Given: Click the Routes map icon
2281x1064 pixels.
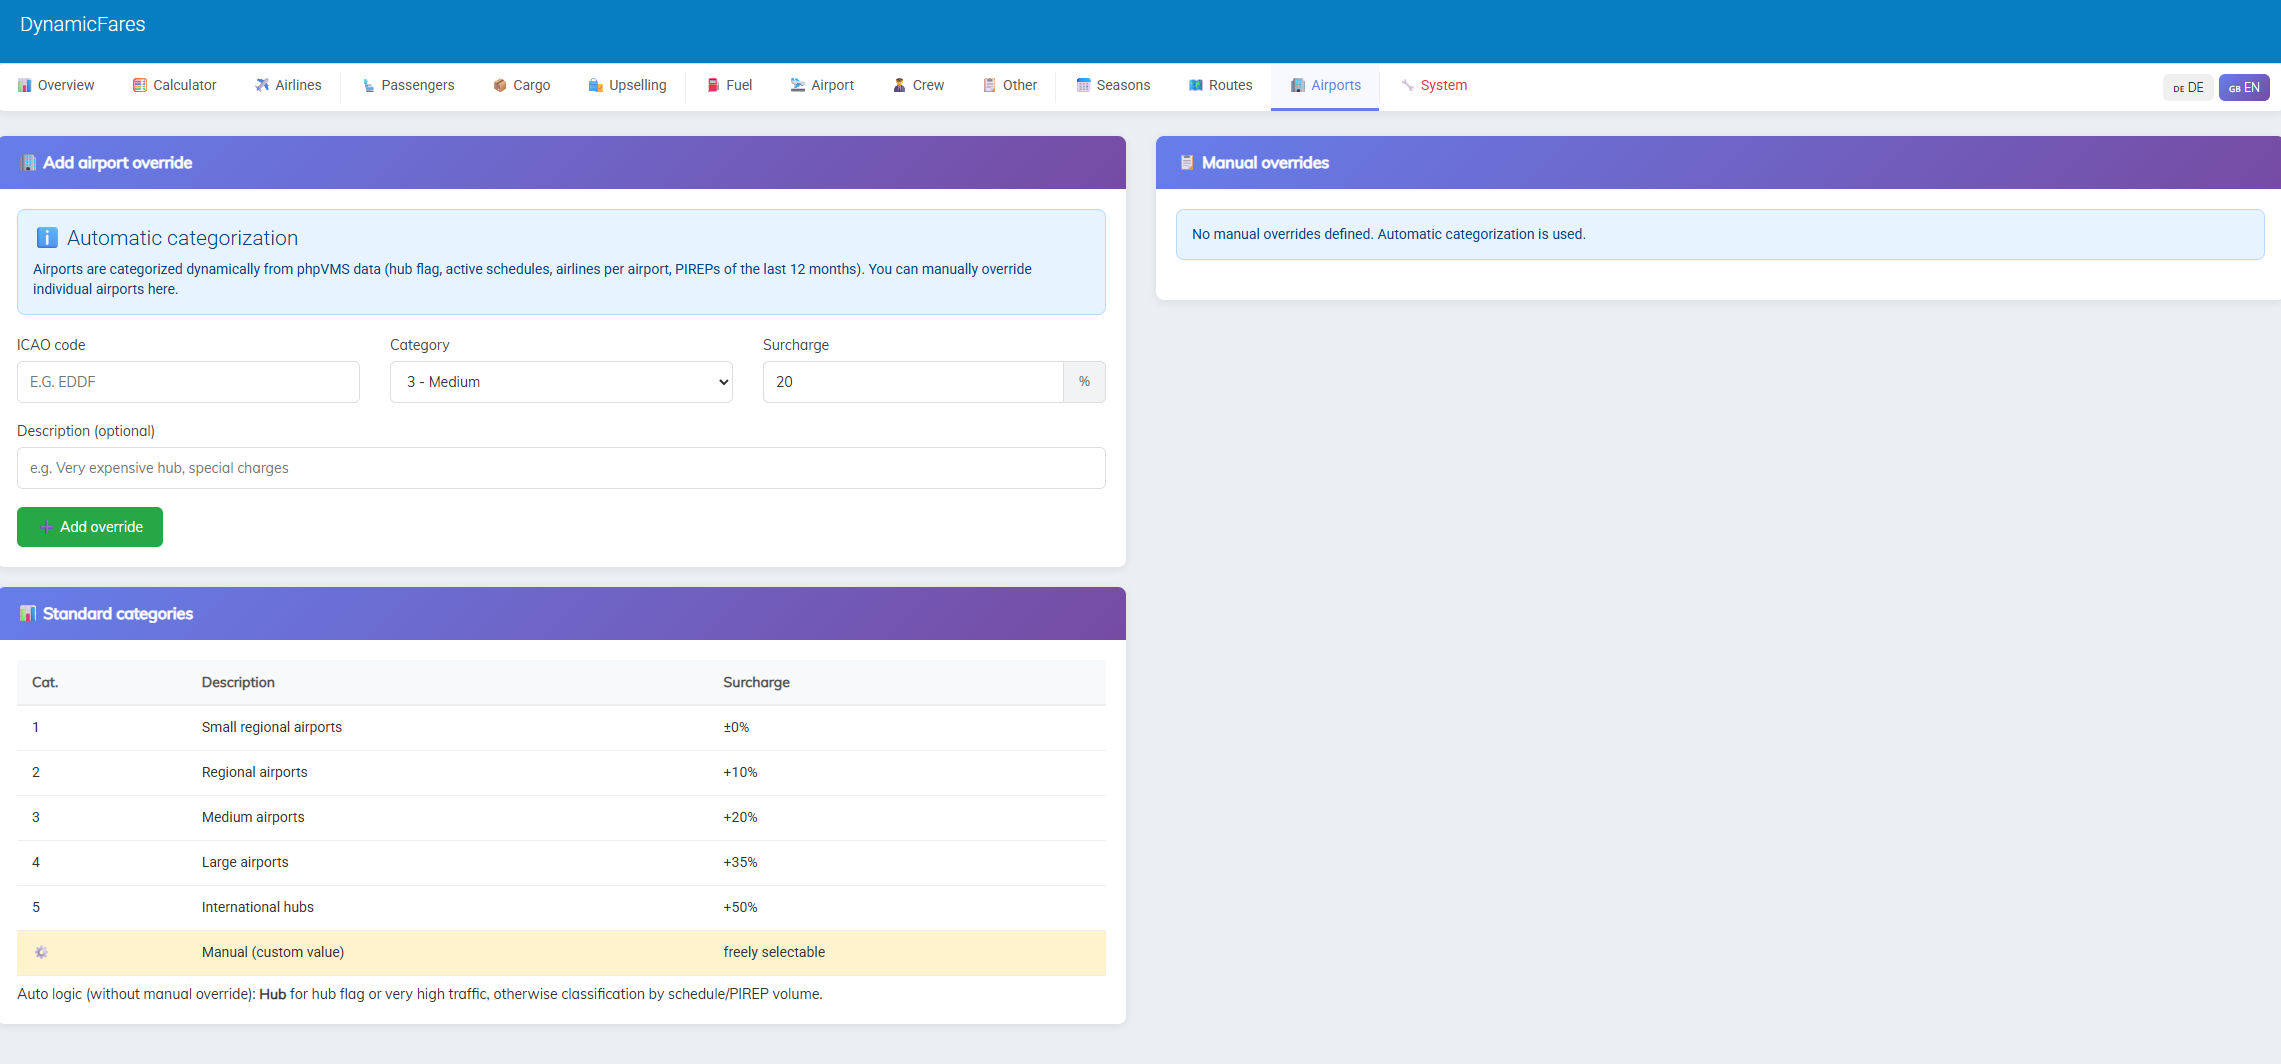Looking at the screenshot, I should (x=1195, y=86).
